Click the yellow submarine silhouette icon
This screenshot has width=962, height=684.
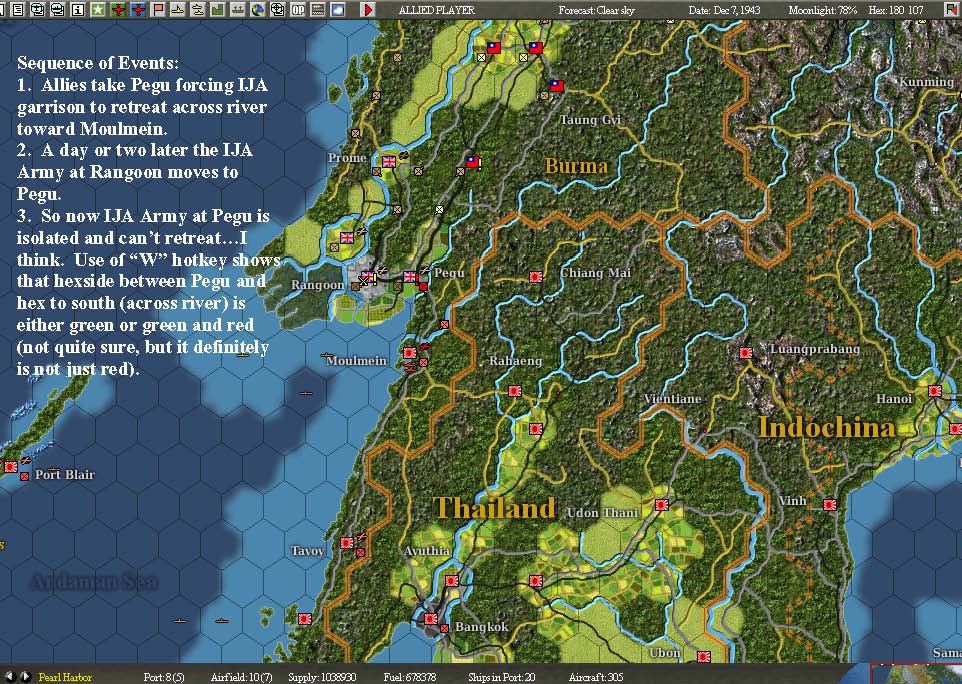(x=177, y=10)
